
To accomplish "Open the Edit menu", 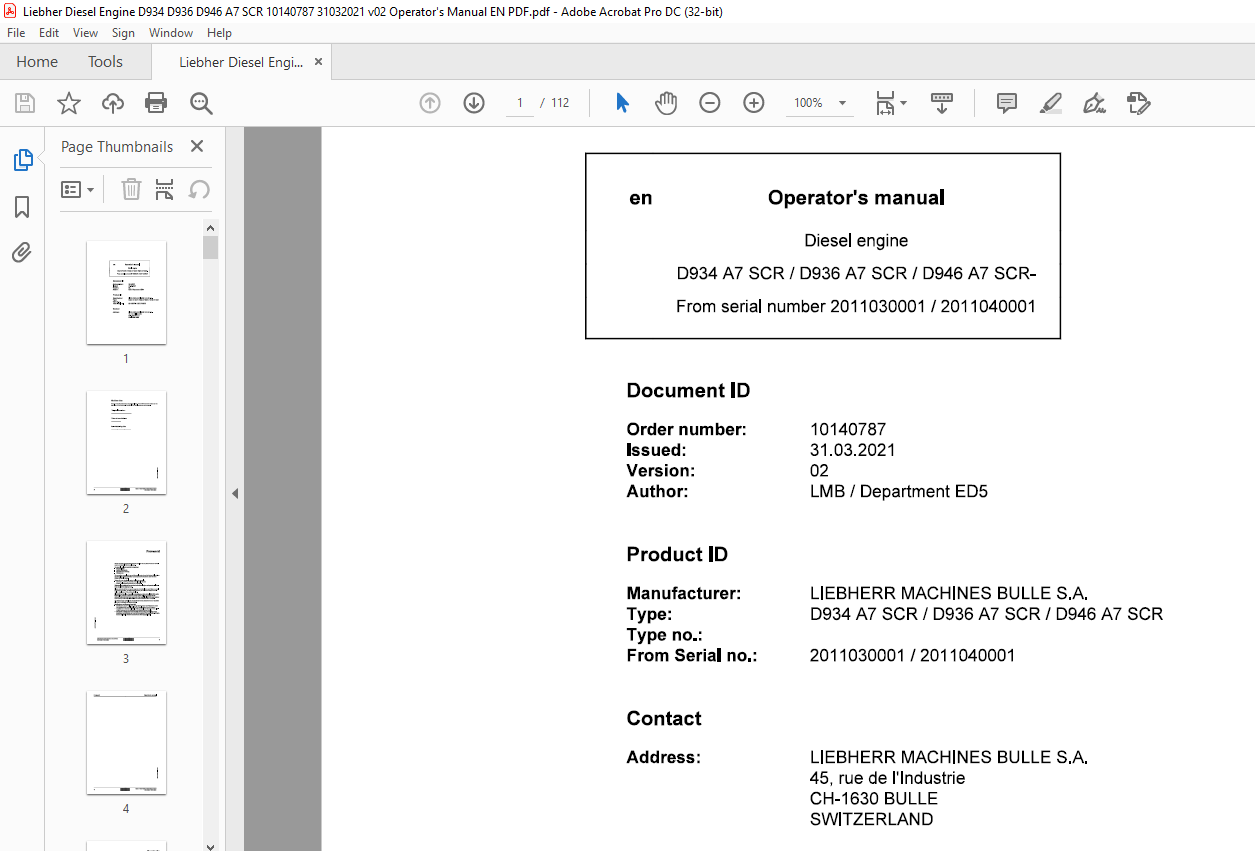I will pyautogui.click(x=49, y=33).
